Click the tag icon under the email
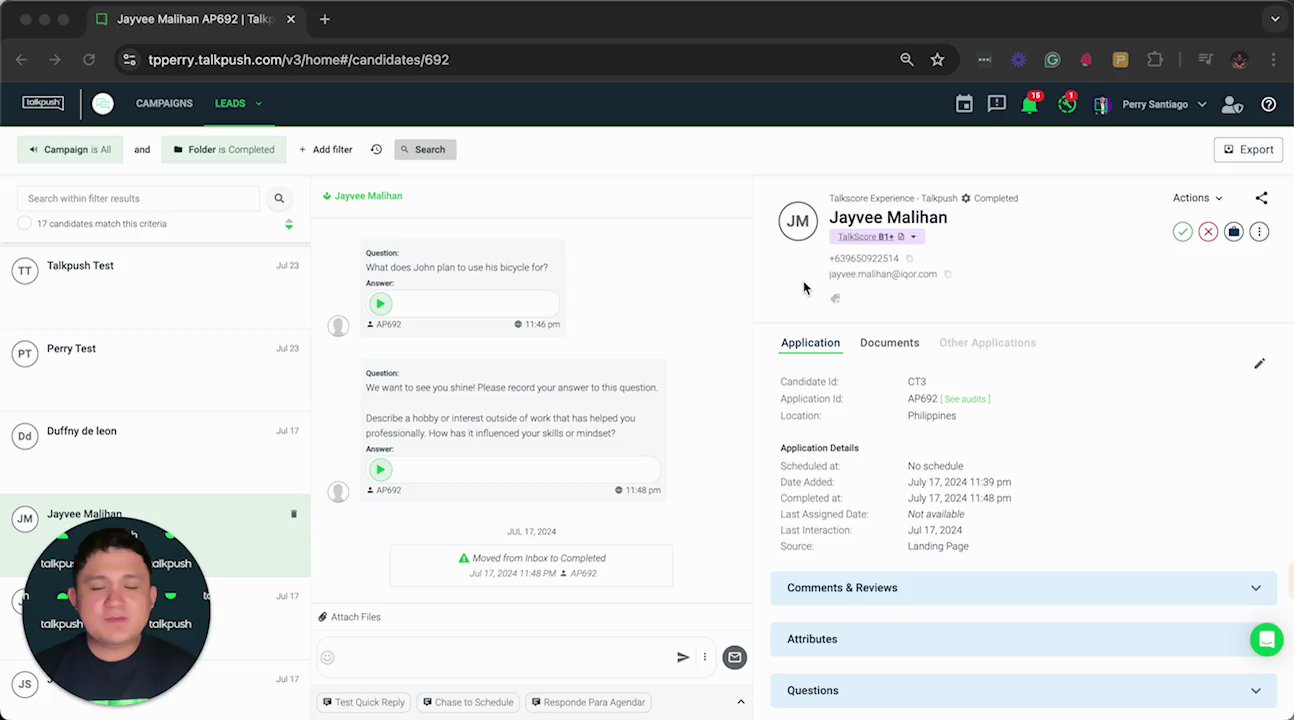The image size is (1294, 720). (x=835, y=298)
